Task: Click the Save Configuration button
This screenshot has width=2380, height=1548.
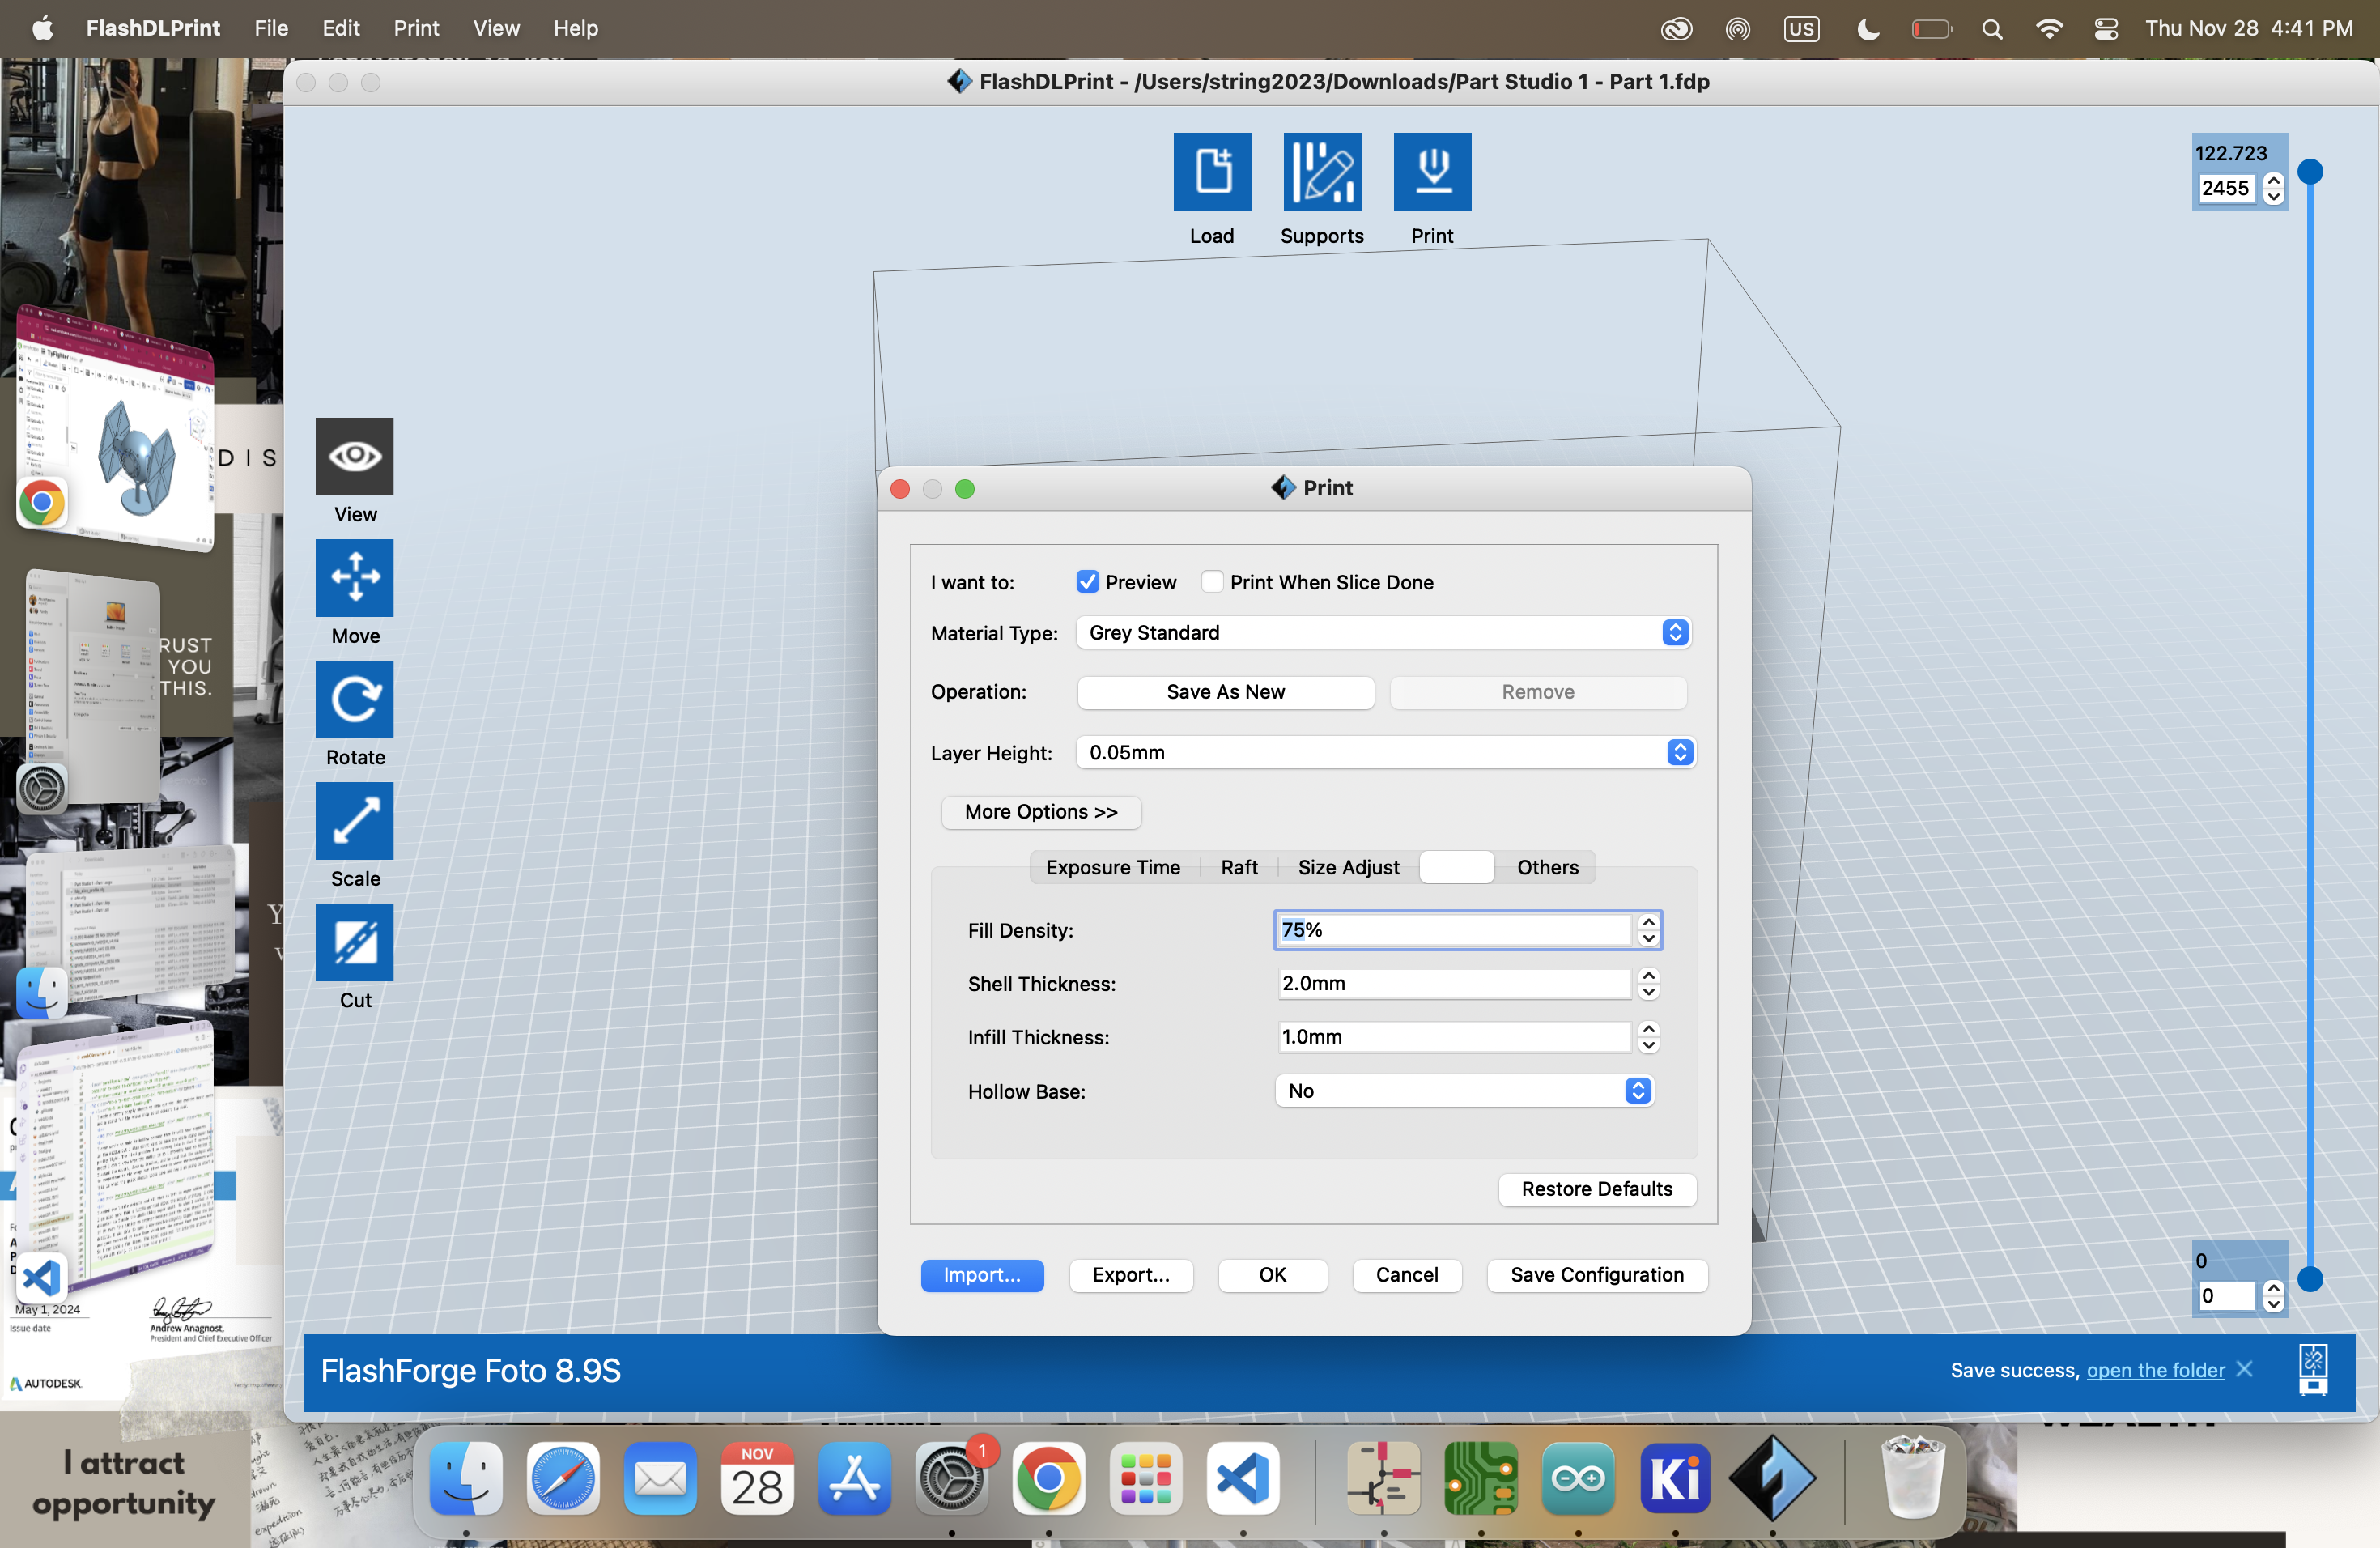Action: pos(1596,1275)
